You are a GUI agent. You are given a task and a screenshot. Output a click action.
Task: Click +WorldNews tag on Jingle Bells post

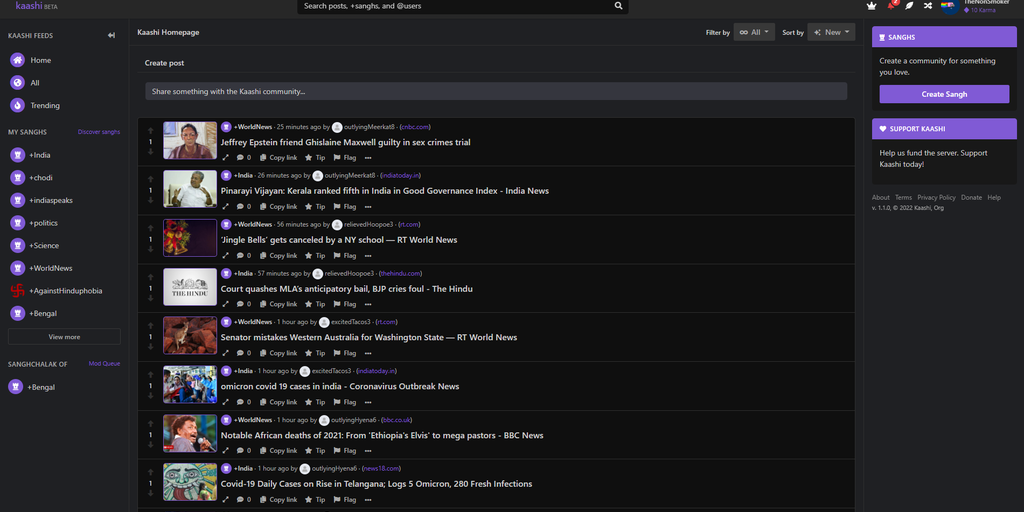253,224
